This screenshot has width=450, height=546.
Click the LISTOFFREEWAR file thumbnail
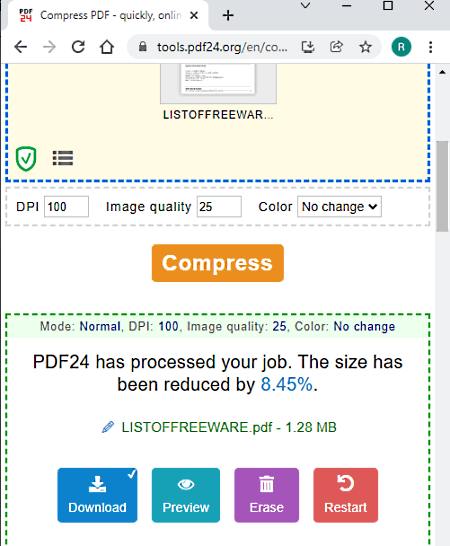point(218,84)
